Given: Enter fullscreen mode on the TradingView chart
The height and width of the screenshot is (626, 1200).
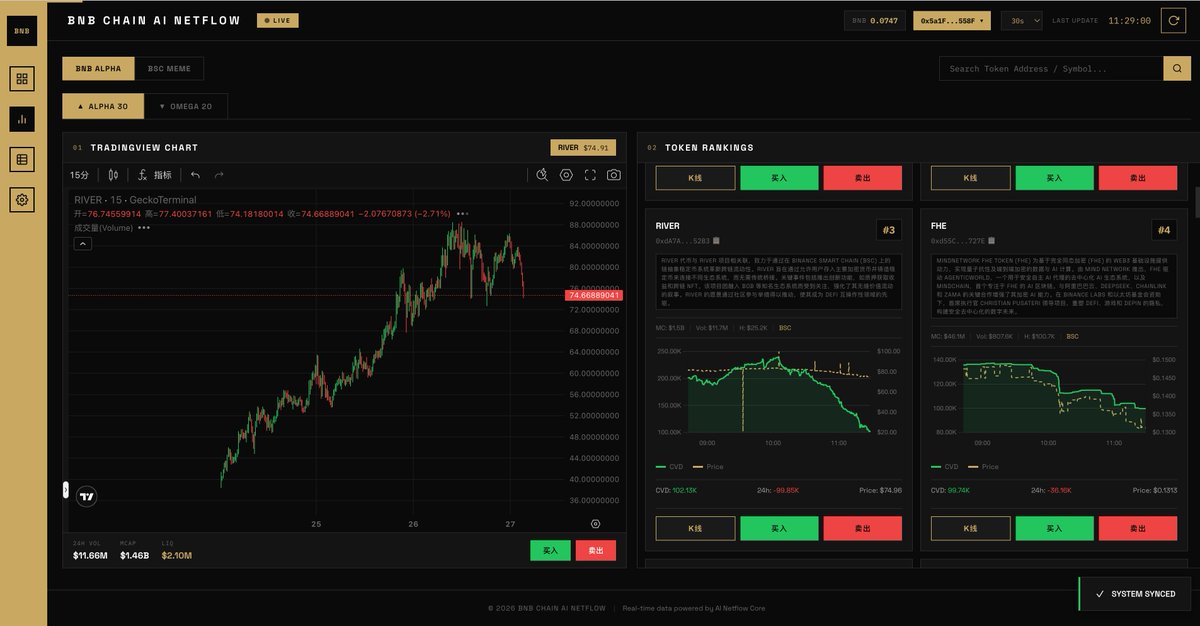Looking at the screenshot, I should click(x=590, y=175).
